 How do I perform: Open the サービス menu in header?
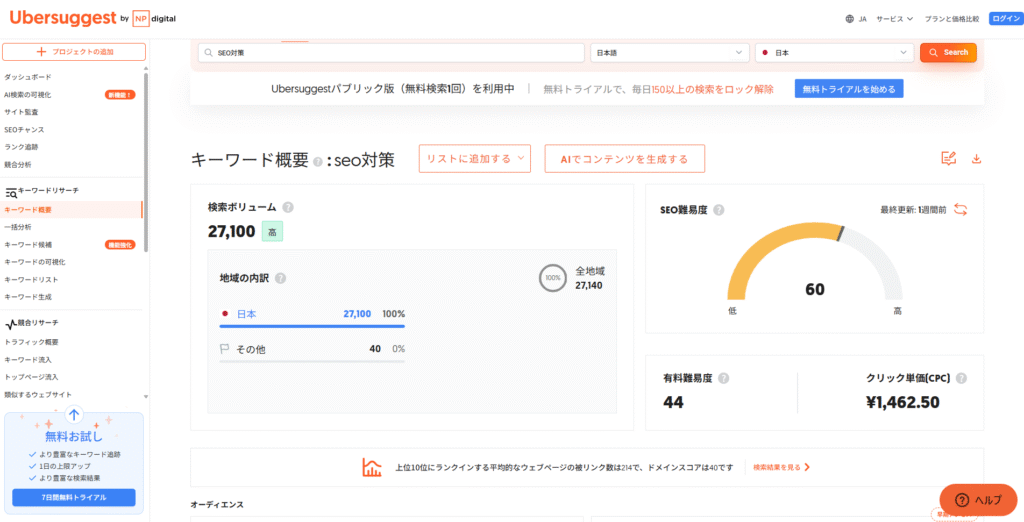[895, 19]
